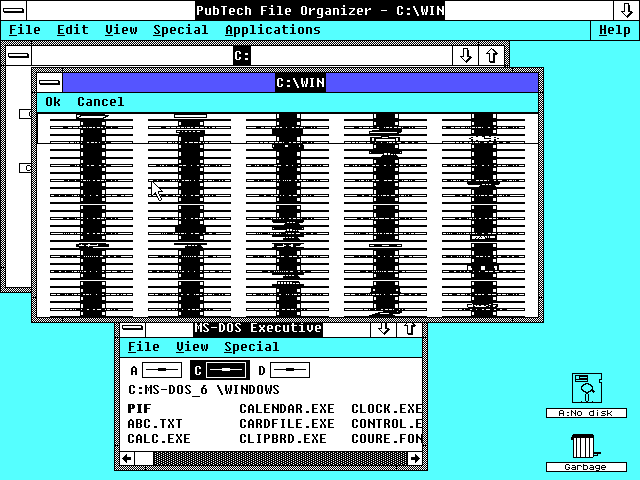Click the A:No disk floppy icon
Image resolution: width=640 pixels, height=480 pixels.
[x=587, y=388]
